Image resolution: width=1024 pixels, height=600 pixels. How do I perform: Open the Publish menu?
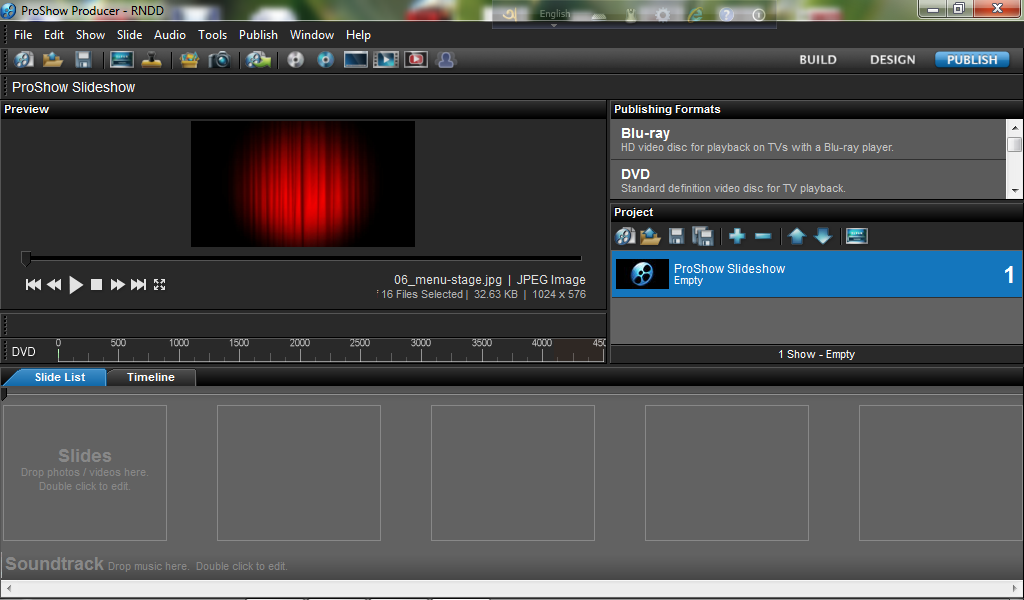pyautogui.click(x=258, y=35)
